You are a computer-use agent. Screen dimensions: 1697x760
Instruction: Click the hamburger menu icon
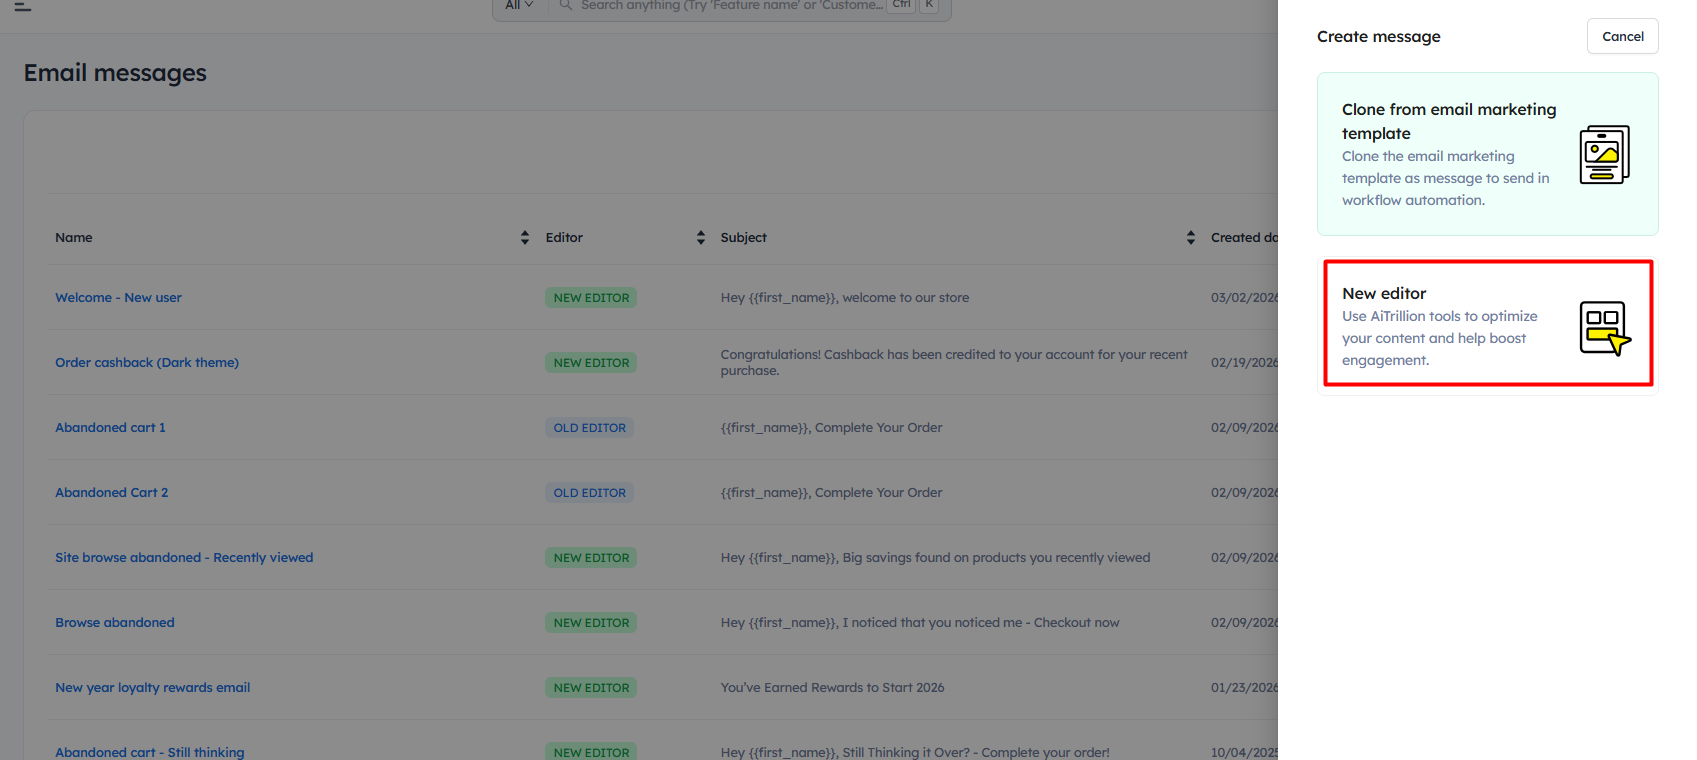click(23, 6)
